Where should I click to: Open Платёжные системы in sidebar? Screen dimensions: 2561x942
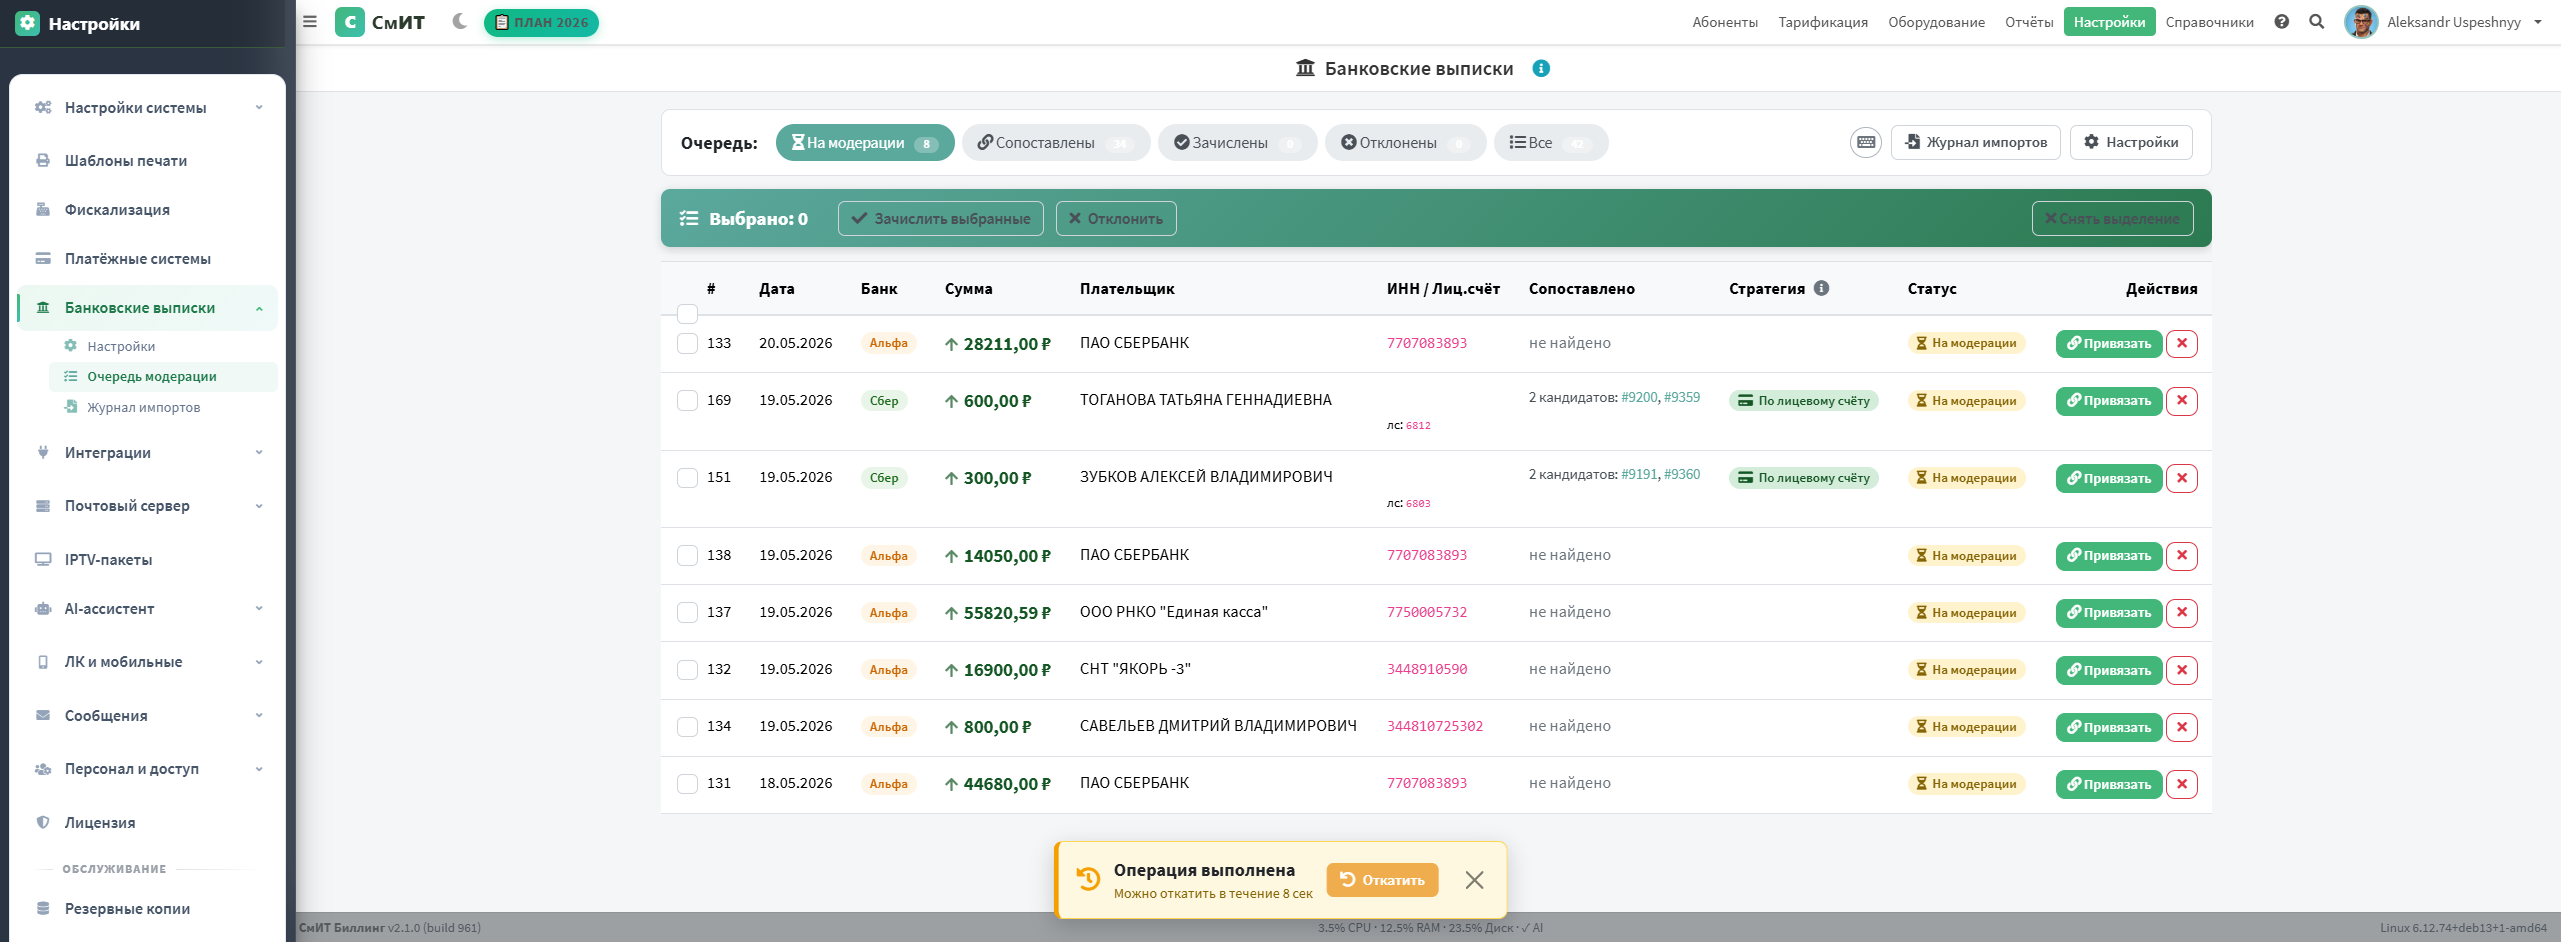pos(138,258)
